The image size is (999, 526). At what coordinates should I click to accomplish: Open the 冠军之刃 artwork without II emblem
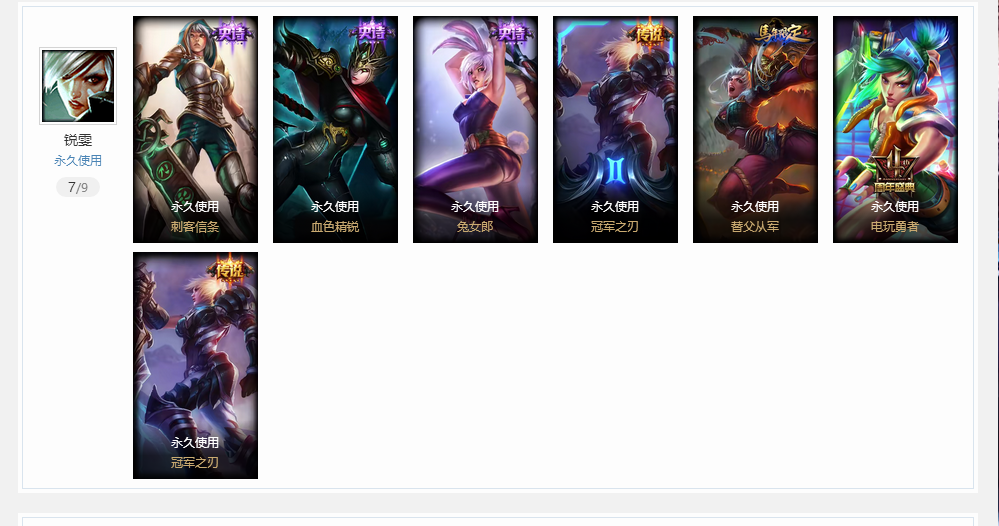pyautogui.click(x=196, y=366)
